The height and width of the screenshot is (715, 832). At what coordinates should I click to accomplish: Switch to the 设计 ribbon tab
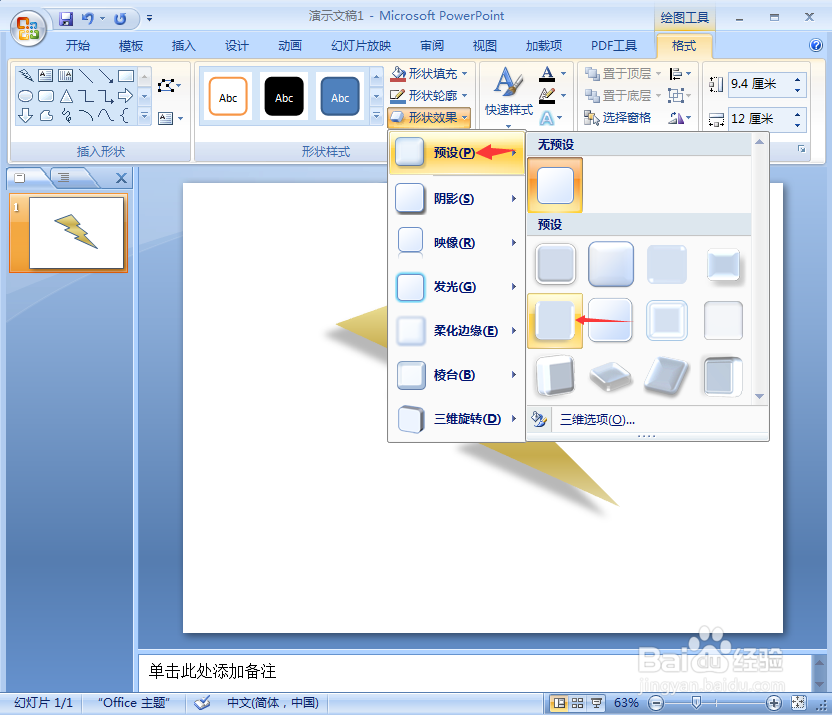[x=237, y=46]
